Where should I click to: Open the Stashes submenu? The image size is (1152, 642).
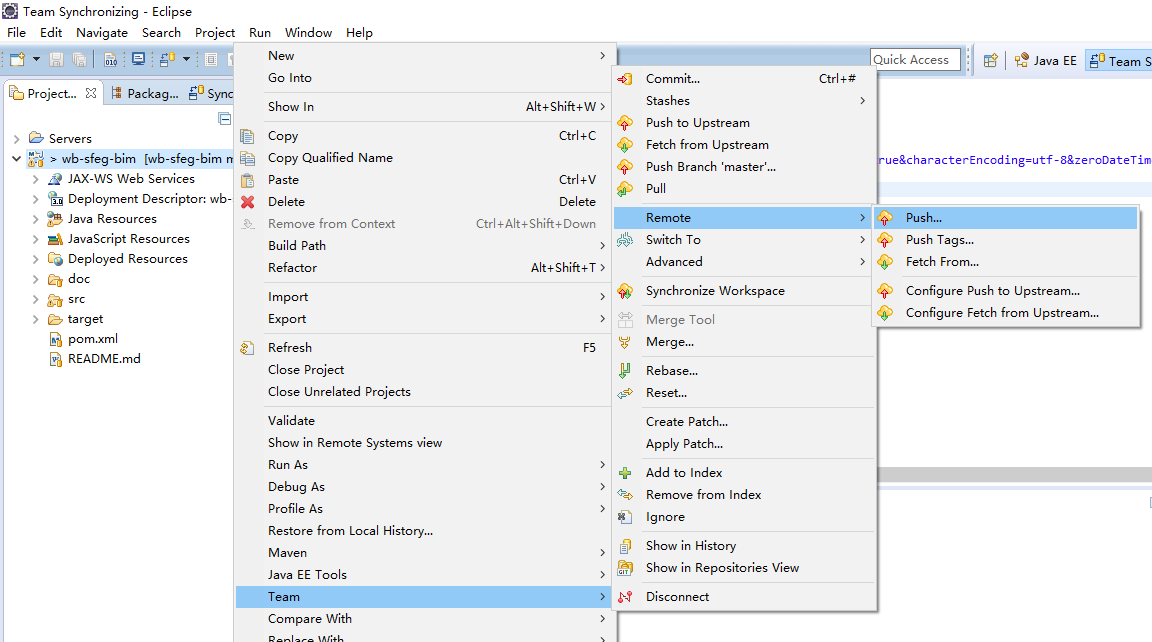click(744, 101)
